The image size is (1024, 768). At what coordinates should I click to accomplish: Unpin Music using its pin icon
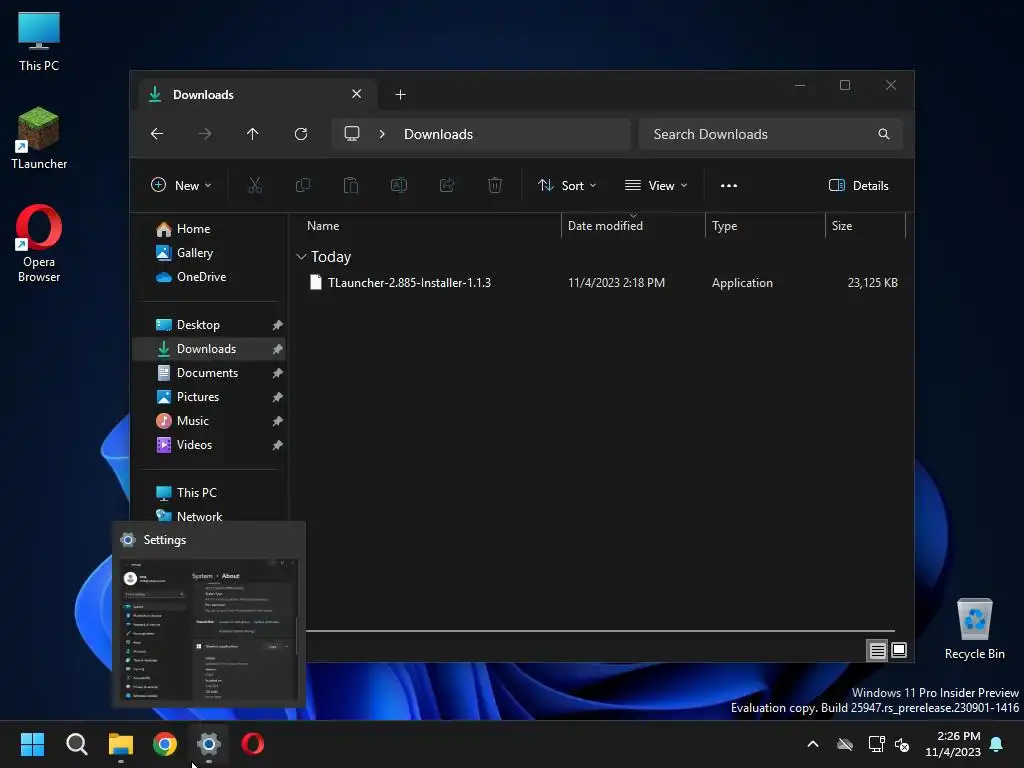(278, 421)
